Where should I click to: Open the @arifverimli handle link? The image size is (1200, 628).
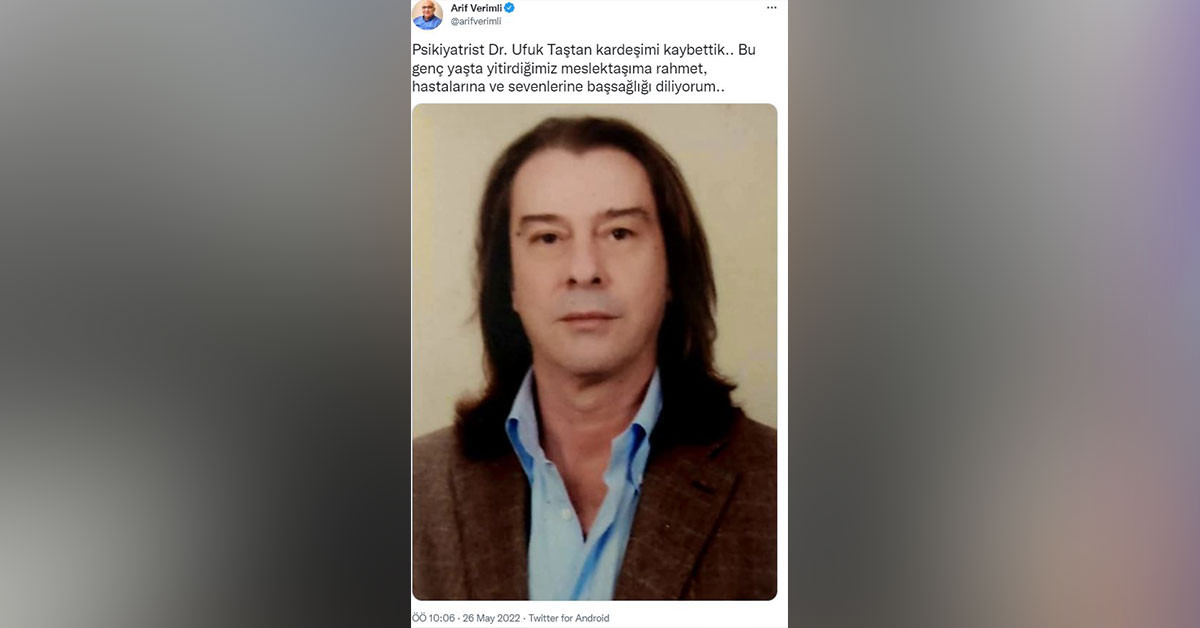(476, 21)
